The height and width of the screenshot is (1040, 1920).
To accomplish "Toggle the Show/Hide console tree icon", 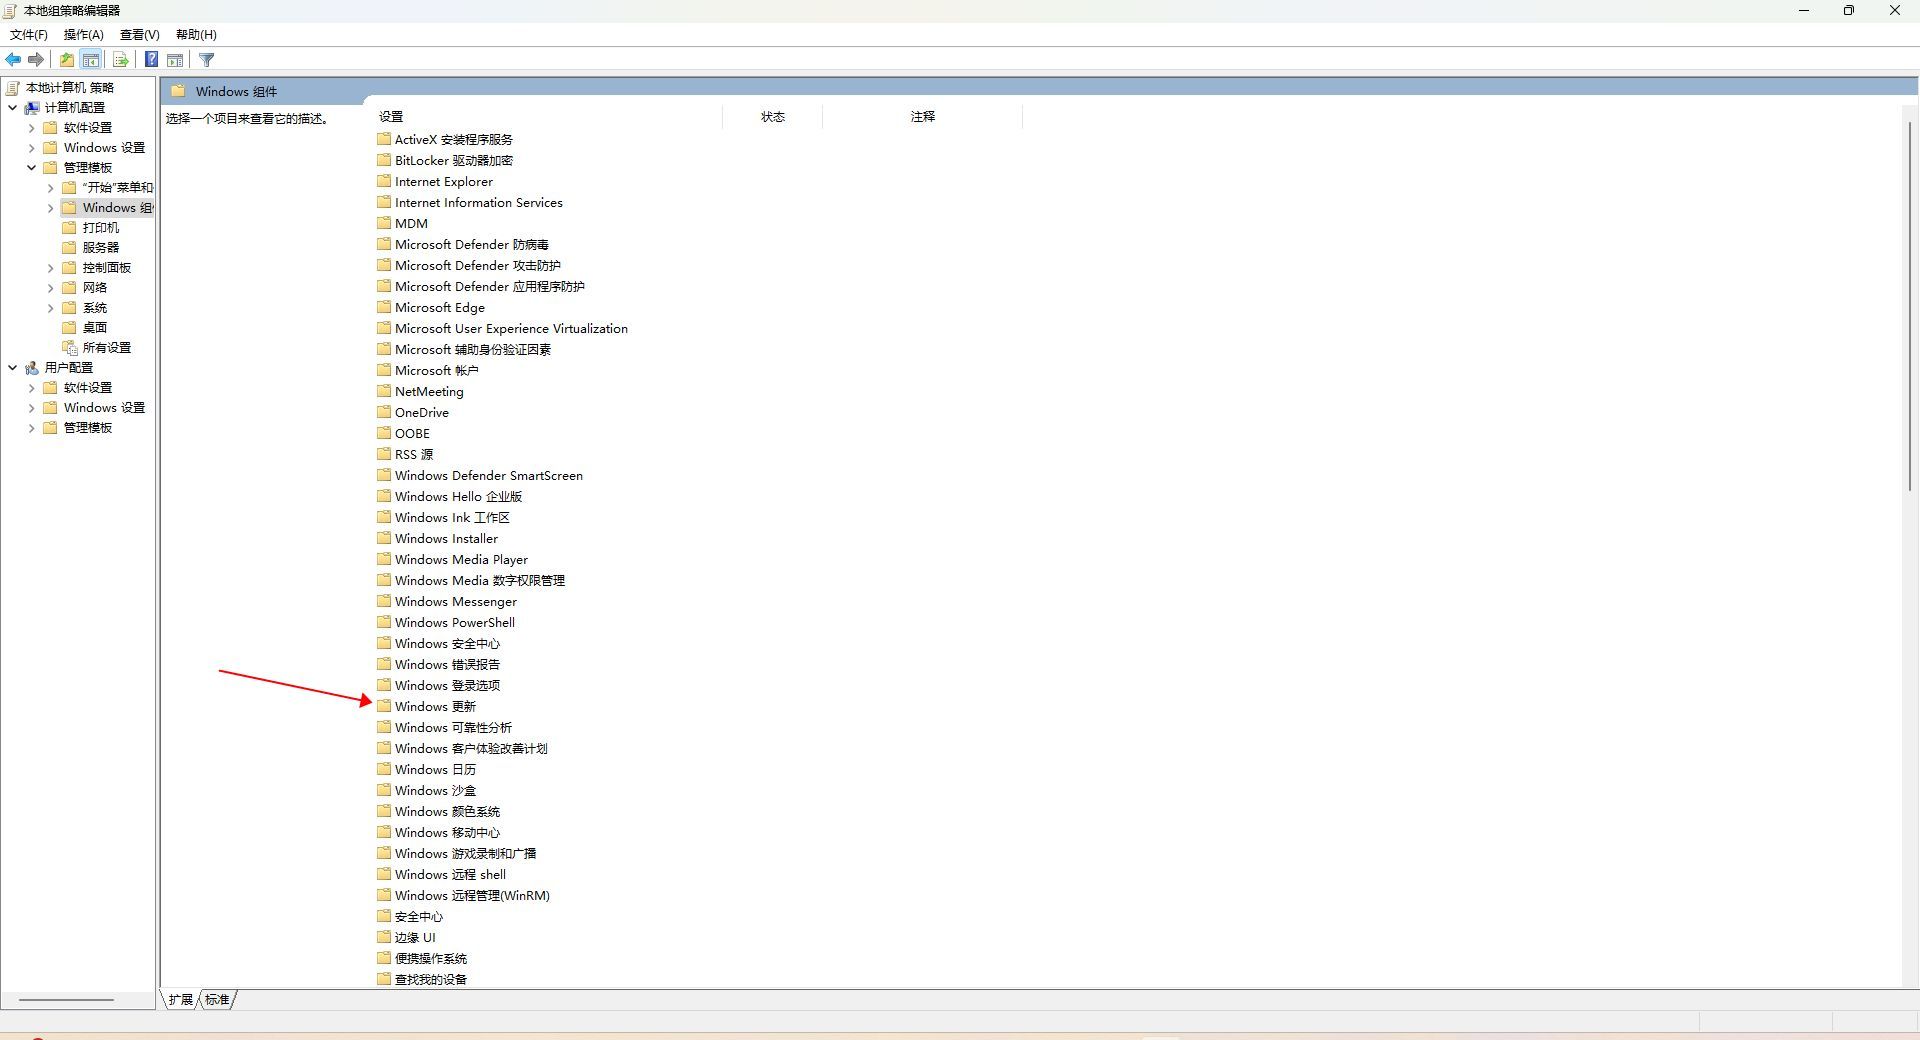I will tap(91, 60).
